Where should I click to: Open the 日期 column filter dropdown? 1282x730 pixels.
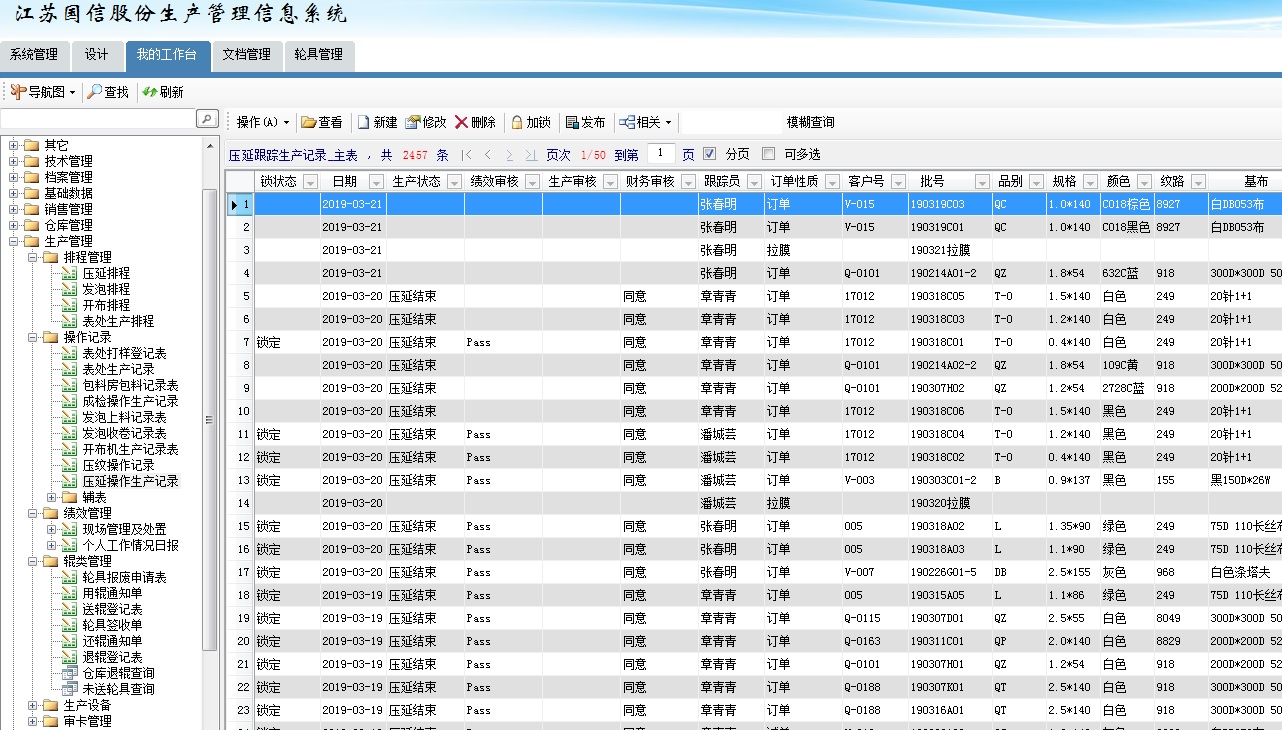(376, 182)
